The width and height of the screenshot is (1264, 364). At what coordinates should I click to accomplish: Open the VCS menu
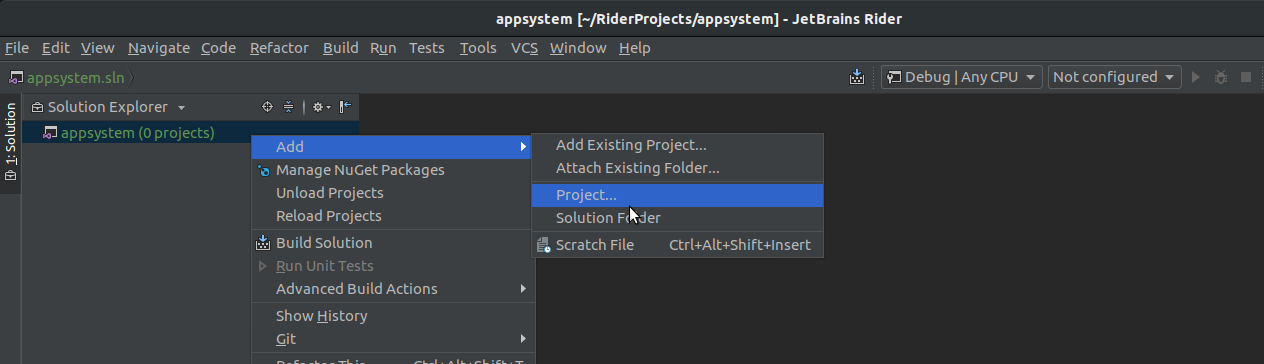525,48
